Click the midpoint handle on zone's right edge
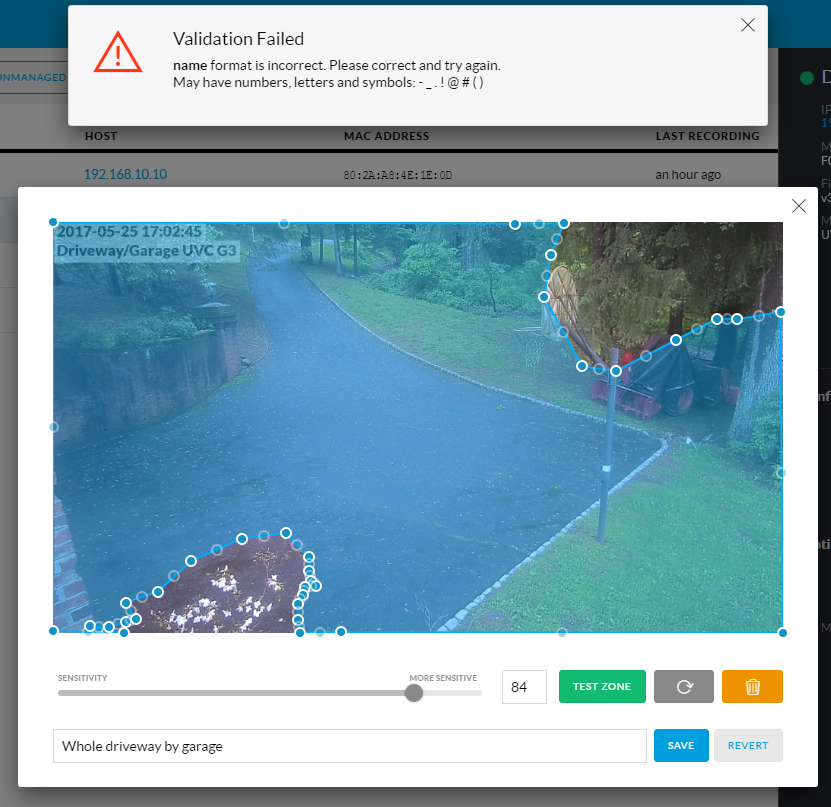The image size is (831, 807). pyautogui.click(x=781, y=472)
